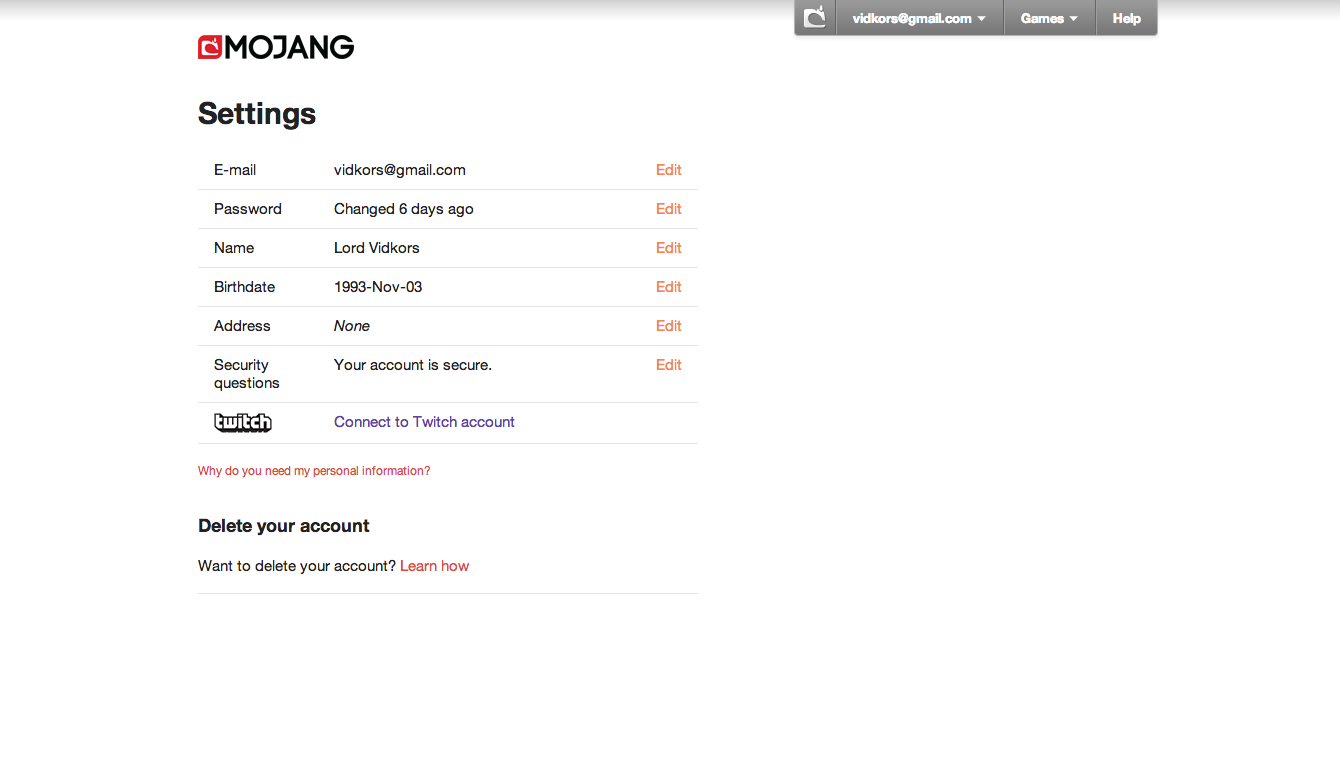Click the Mojang icon in top navigation bar
Image resolution: width=1340 pixels, height=776 pixels.
[x=815, y=18]
